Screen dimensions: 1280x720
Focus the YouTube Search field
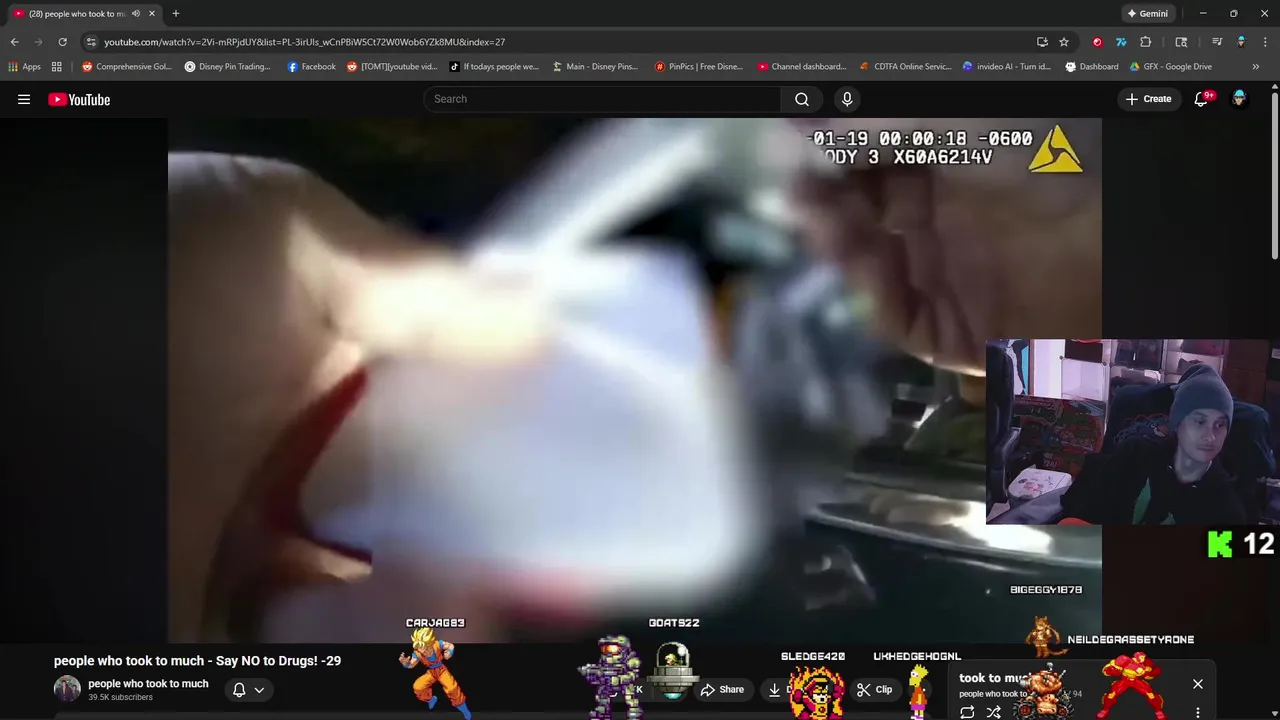click(602, 99)
